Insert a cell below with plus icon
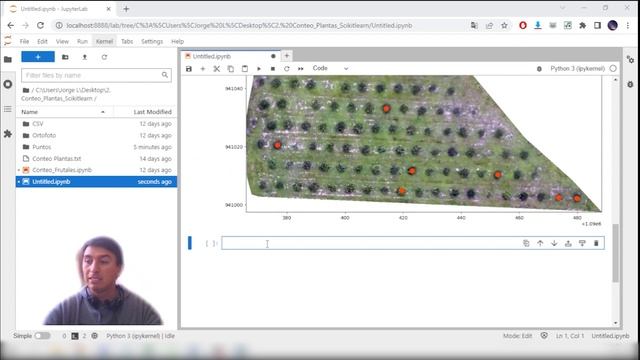This screenshot has width=640, height=360. pos(202,69)
